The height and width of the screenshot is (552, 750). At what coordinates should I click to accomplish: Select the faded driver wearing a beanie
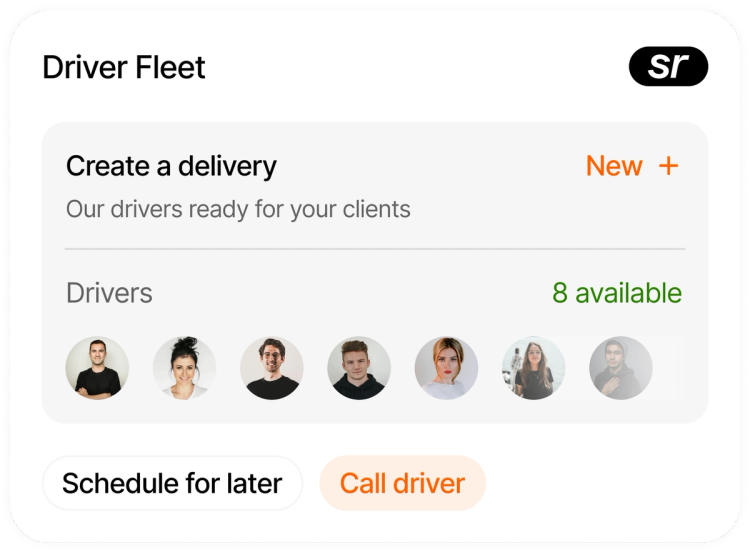pos(621,368)
